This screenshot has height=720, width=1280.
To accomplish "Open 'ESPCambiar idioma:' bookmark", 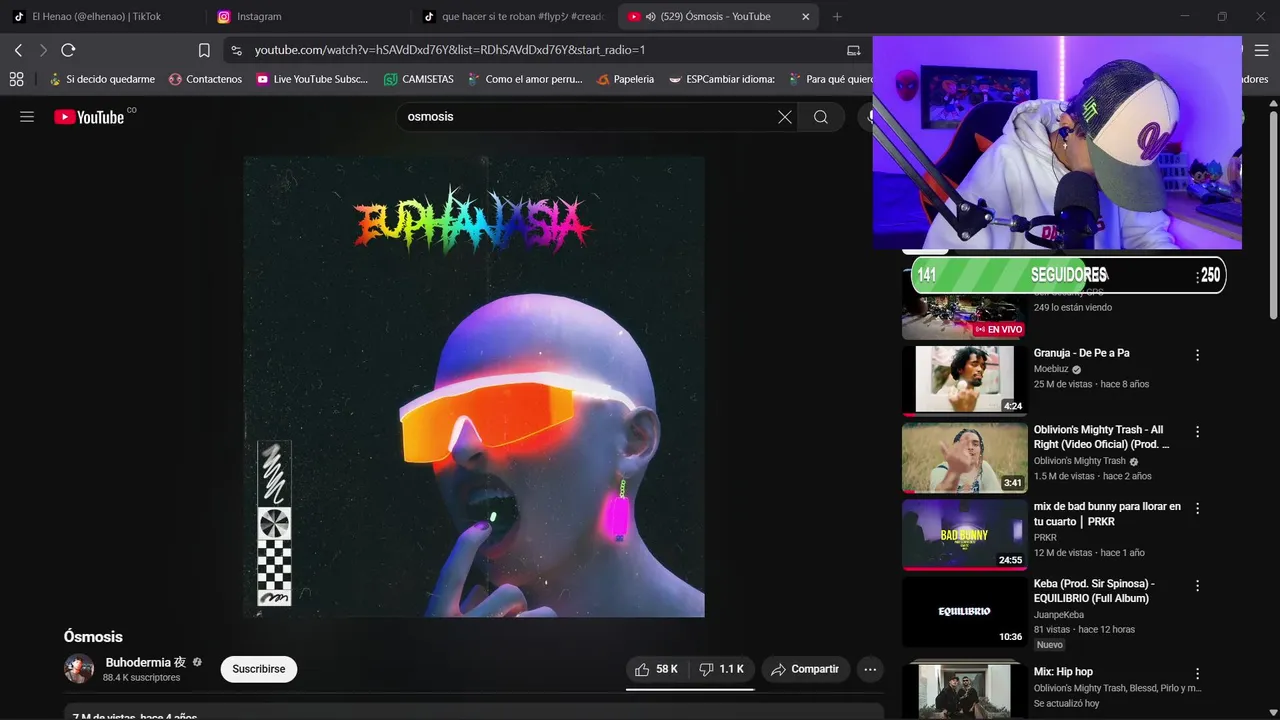I will [x=722, y=79].
